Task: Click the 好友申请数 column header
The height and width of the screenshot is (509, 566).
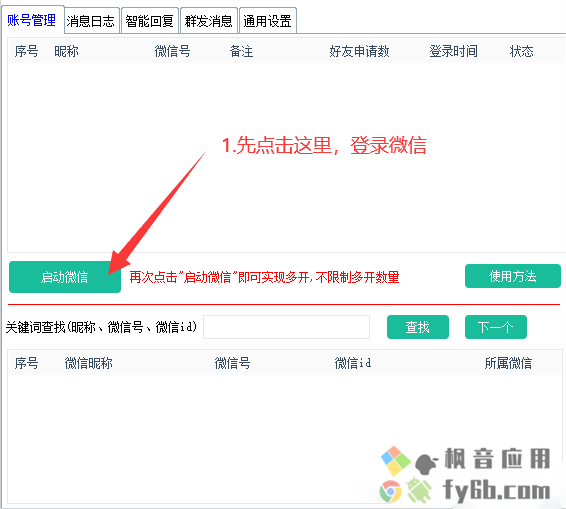Action: [x=359, y=51]
